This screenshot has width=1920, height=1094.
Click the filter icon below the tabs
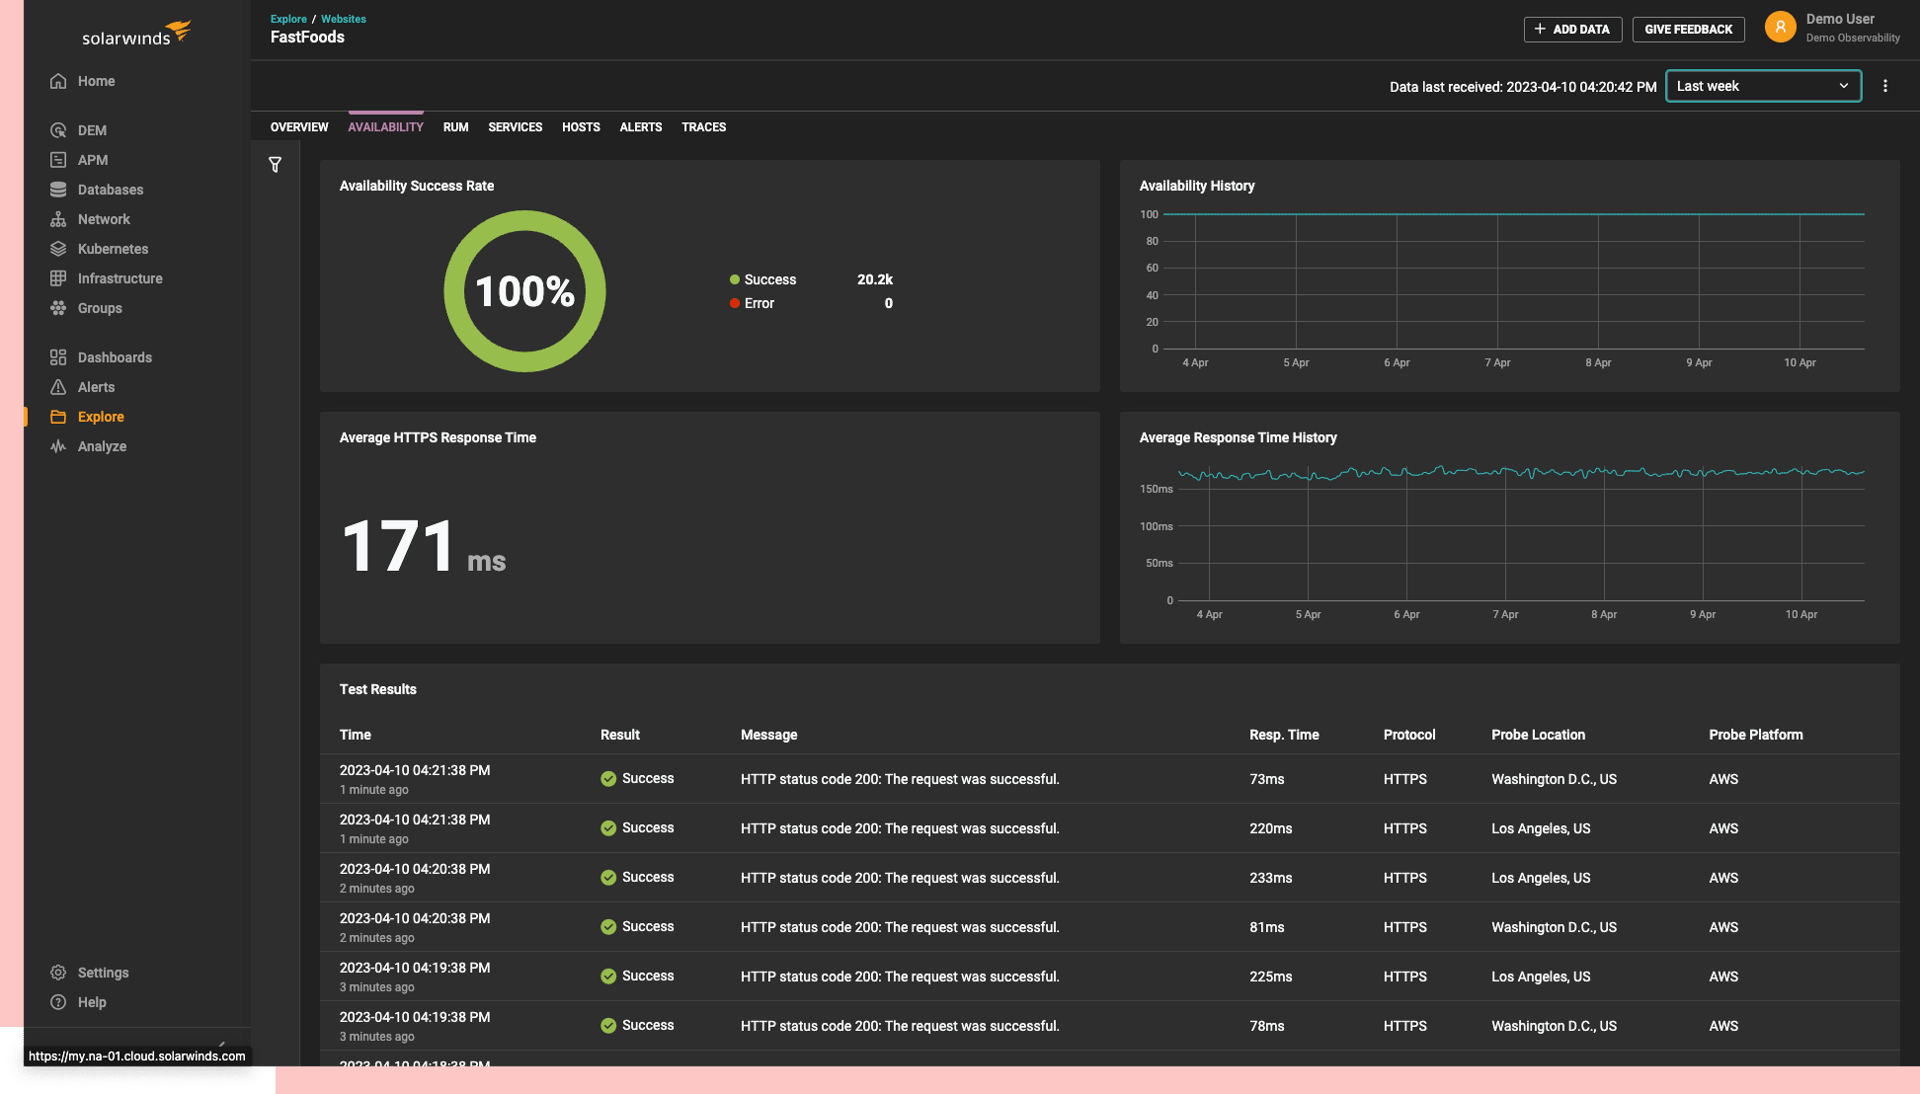pos(276,163)
